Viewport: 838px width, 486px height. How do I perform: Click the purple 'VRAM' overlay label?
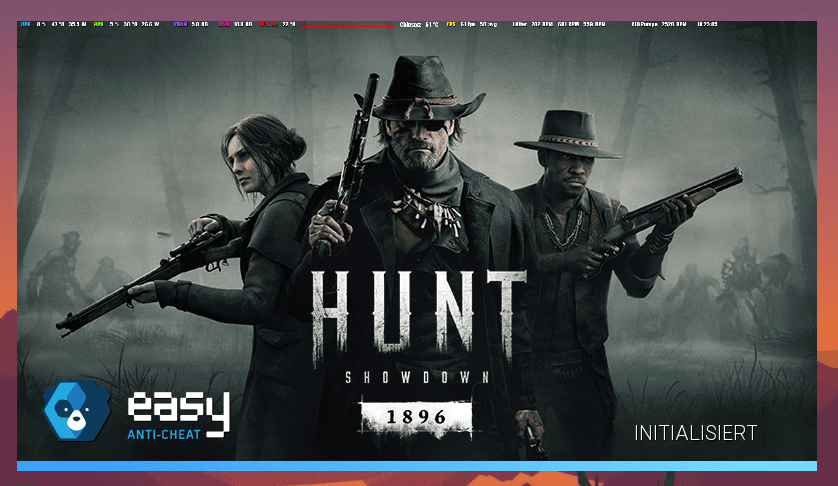tap(181, 25)
